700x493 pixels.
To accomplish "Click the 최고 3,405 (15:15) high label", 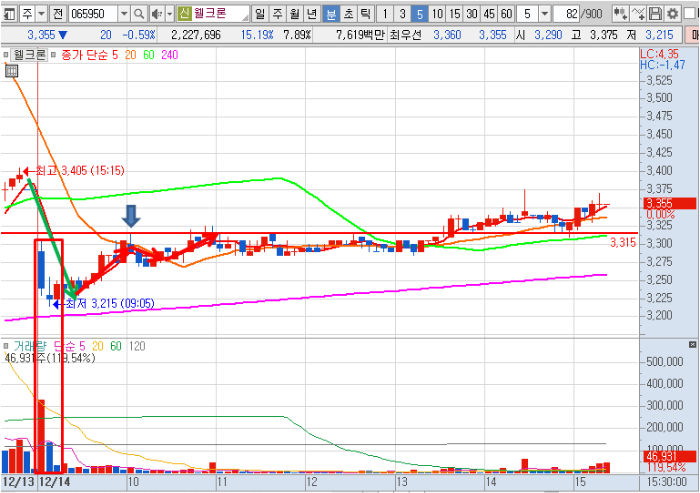I will [80, 171].
